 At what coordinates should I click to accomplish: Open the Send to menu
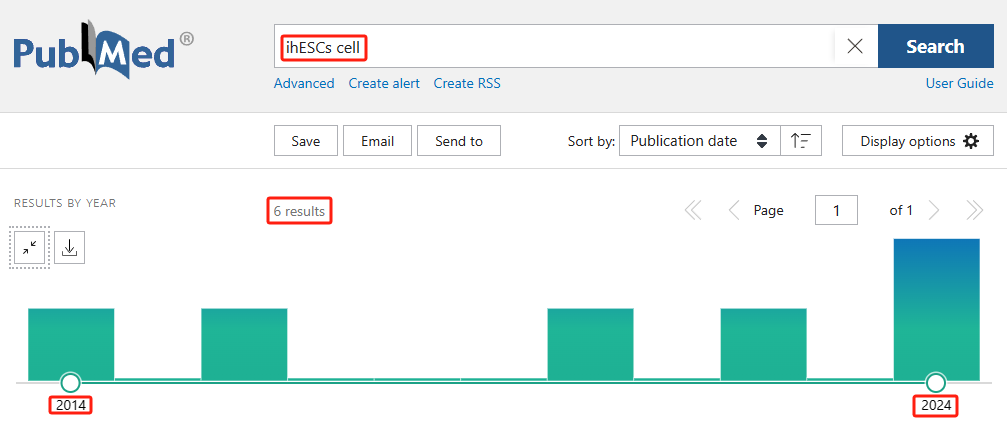point(459,141)
